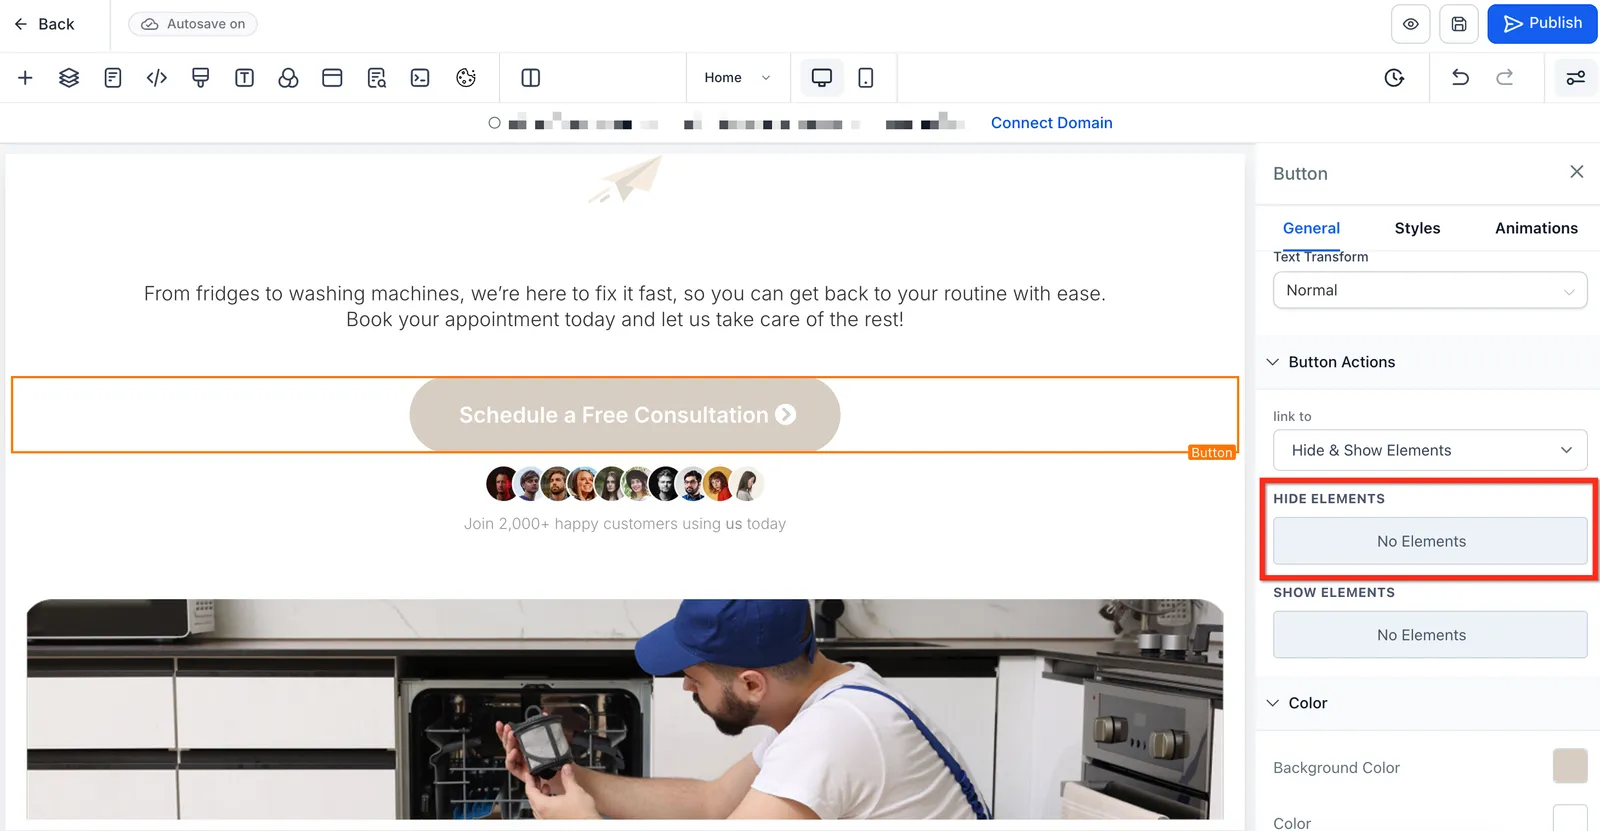This screenshot has height=831, width=1600.
Task: Click the cookie settings icon
Action: (466, 78)
